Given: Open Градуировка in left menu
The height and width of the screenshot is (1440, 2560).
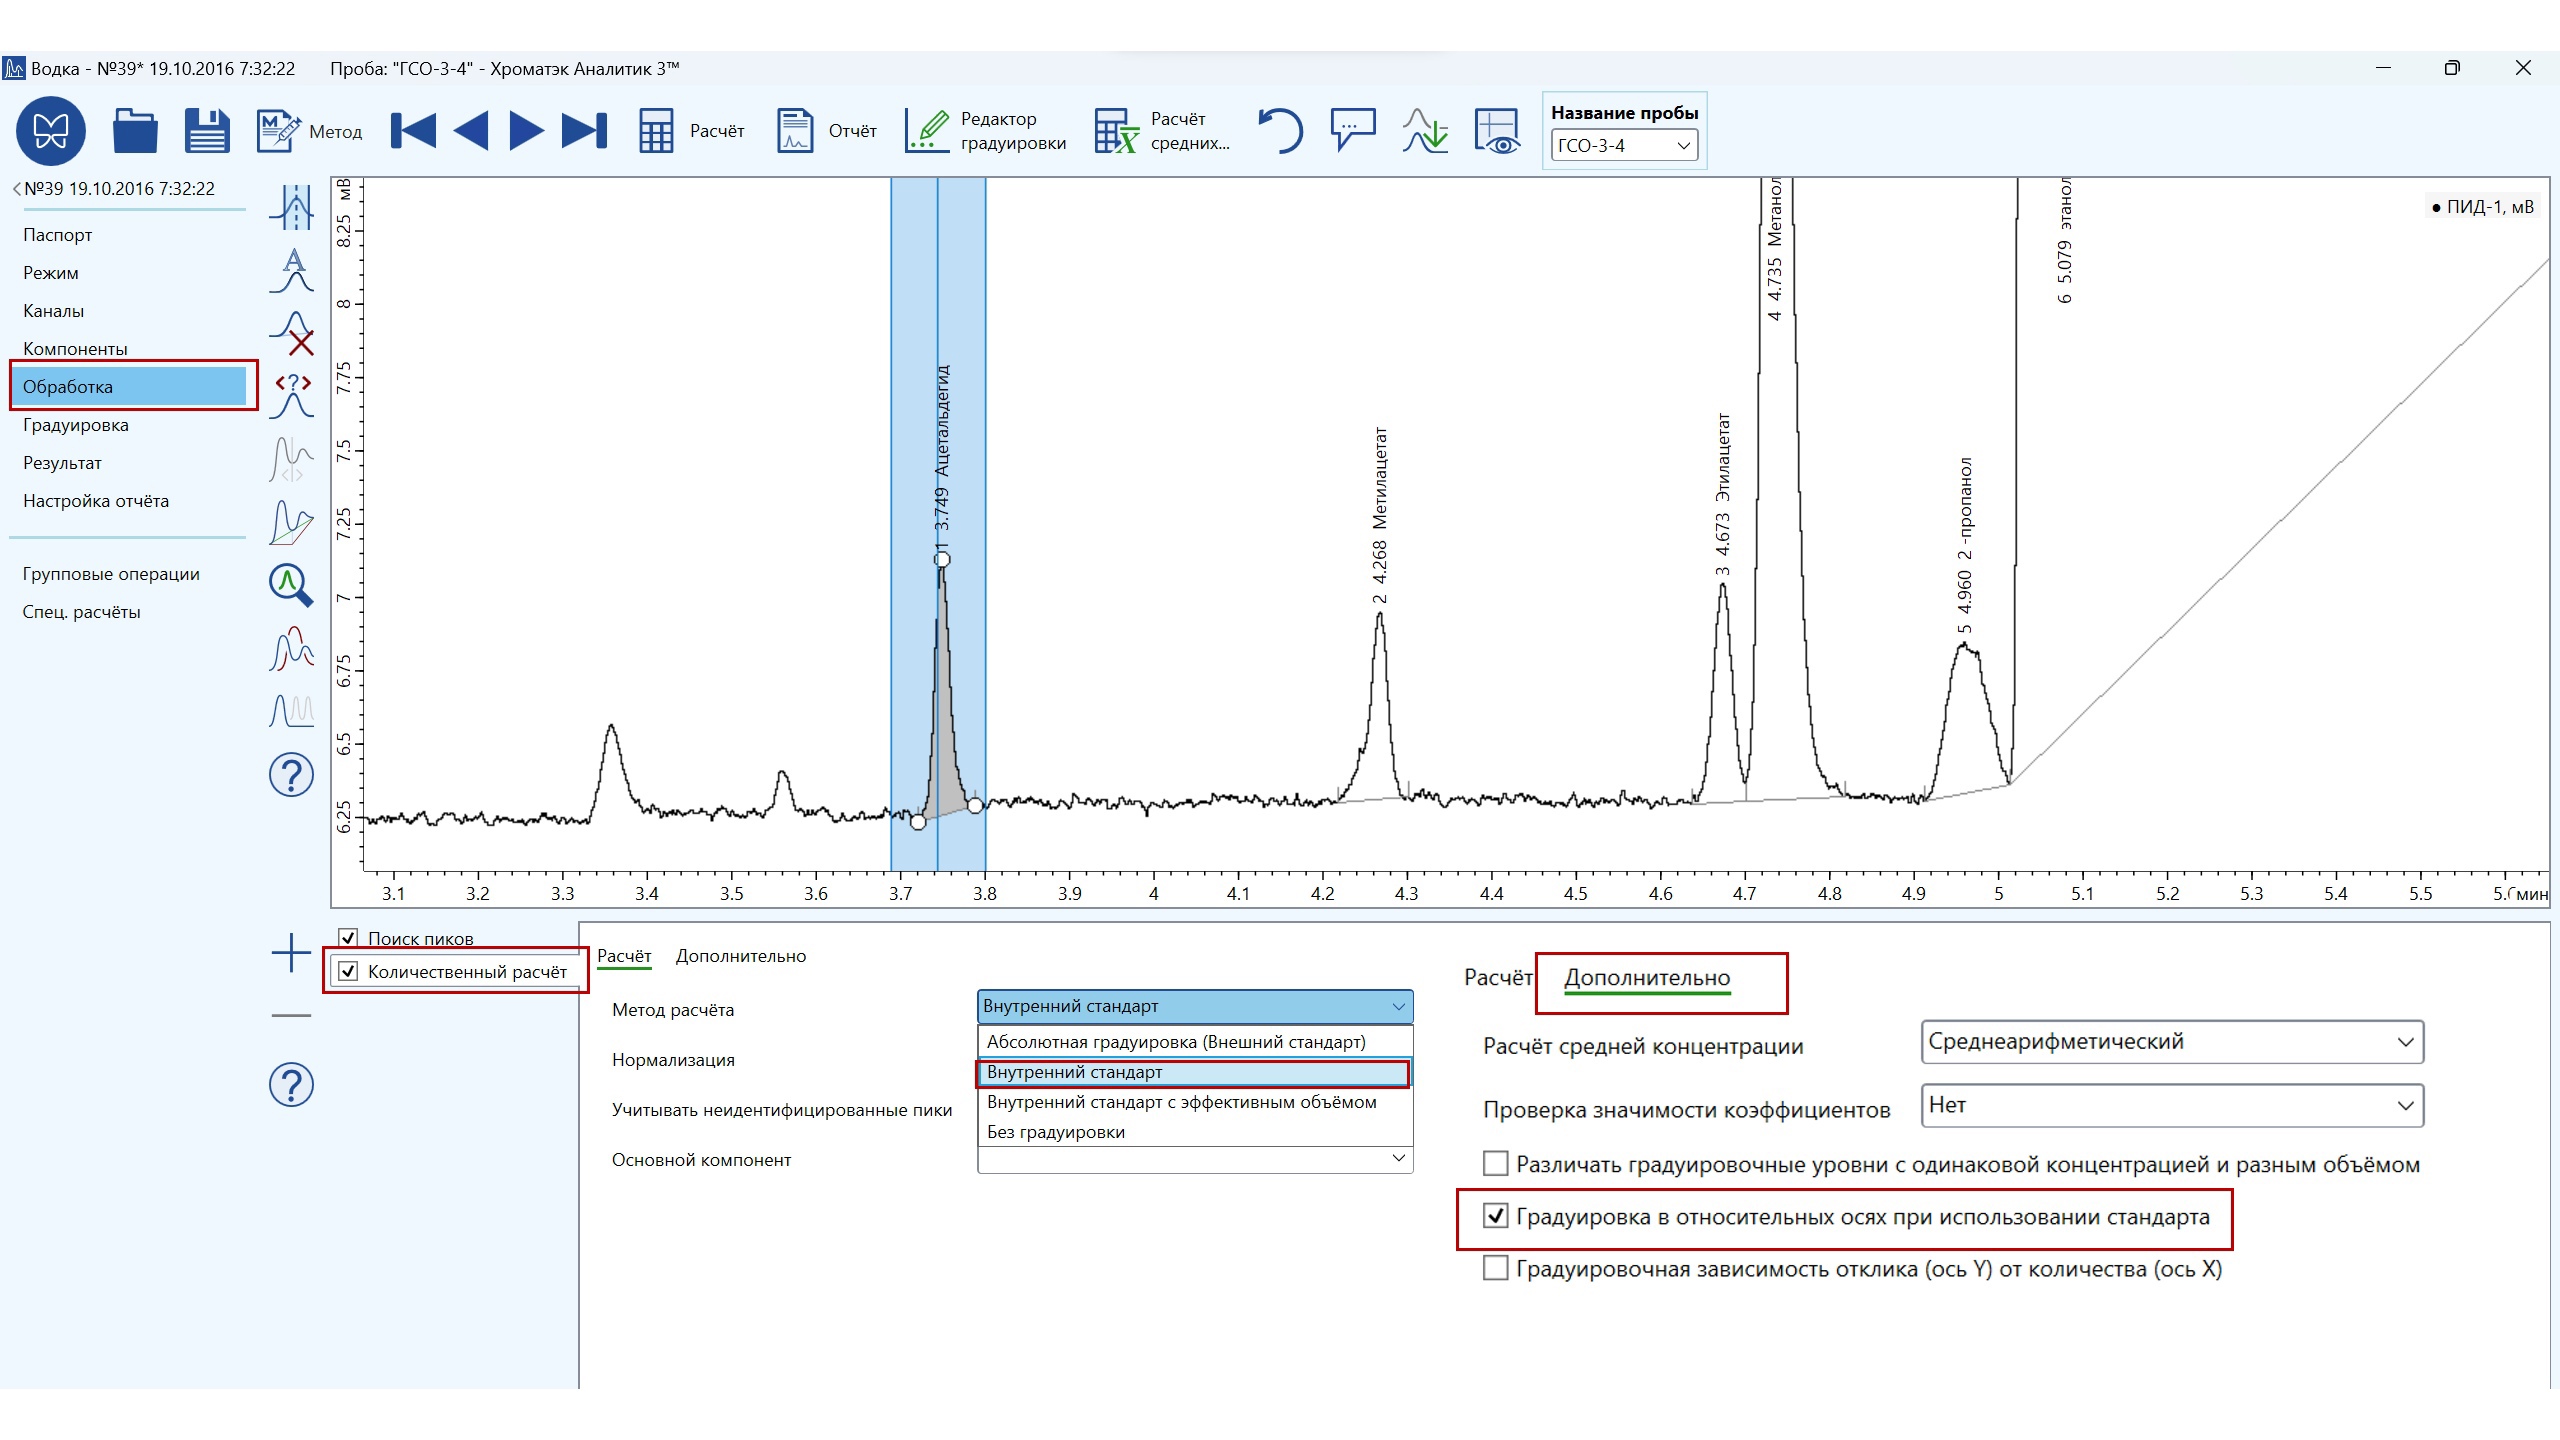Looking at the screenshot, I should [x=76, y=425].
